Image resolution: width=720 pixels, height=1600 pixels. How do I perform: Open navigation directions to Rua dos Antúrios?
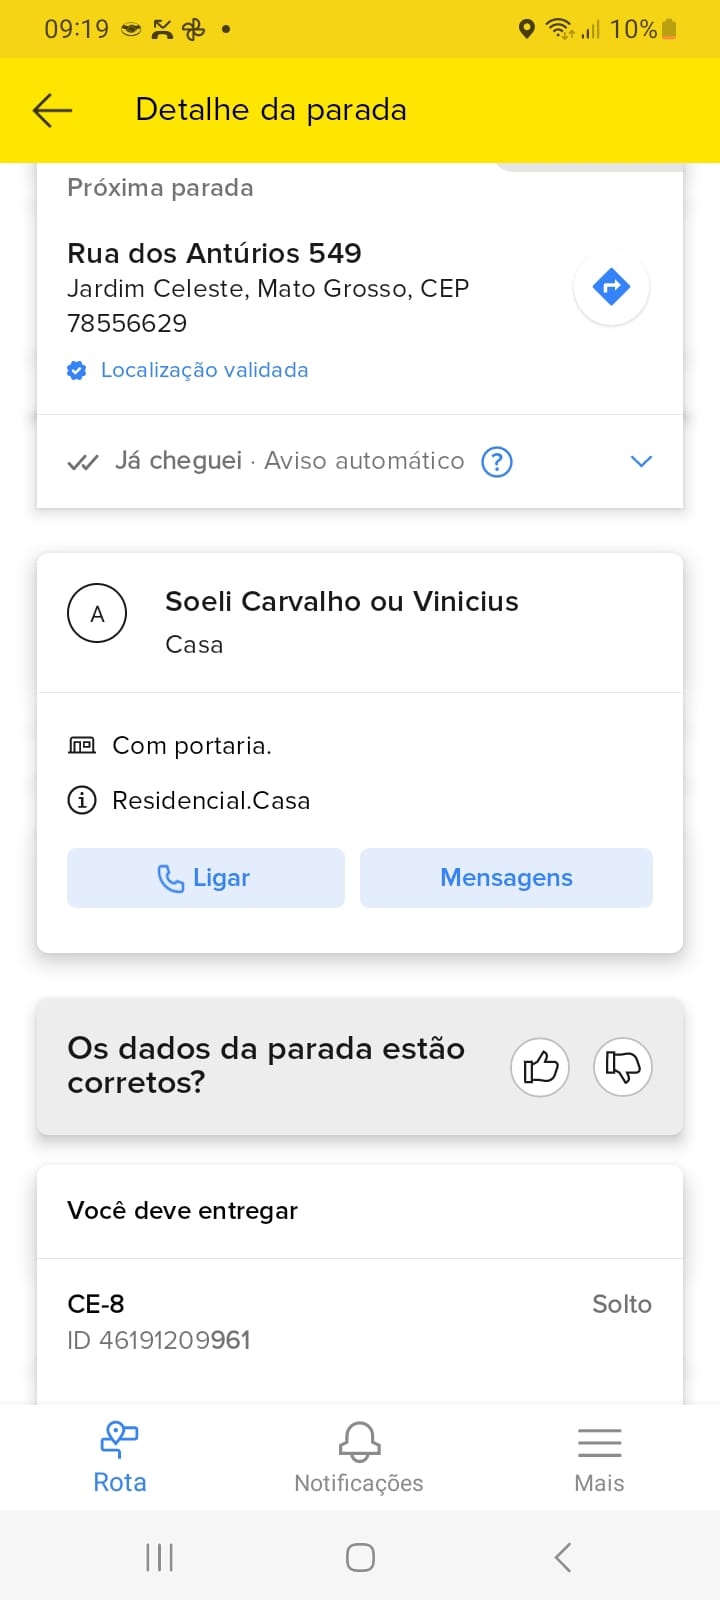[x=611, y=287]
